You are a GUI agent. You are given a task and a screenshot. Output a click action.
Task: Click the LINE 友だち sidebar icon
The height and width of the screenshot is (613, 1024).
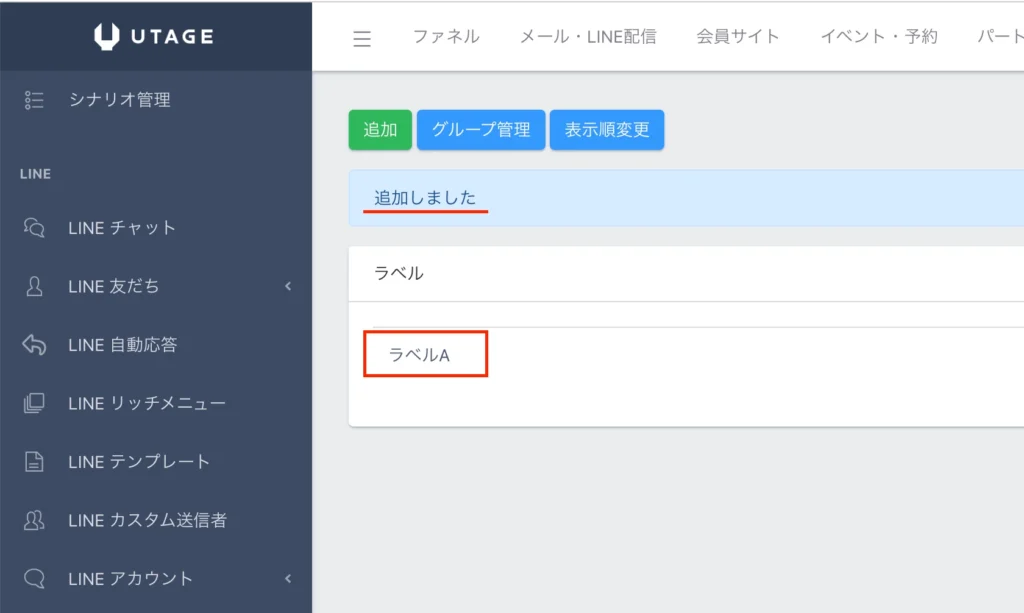35,287
